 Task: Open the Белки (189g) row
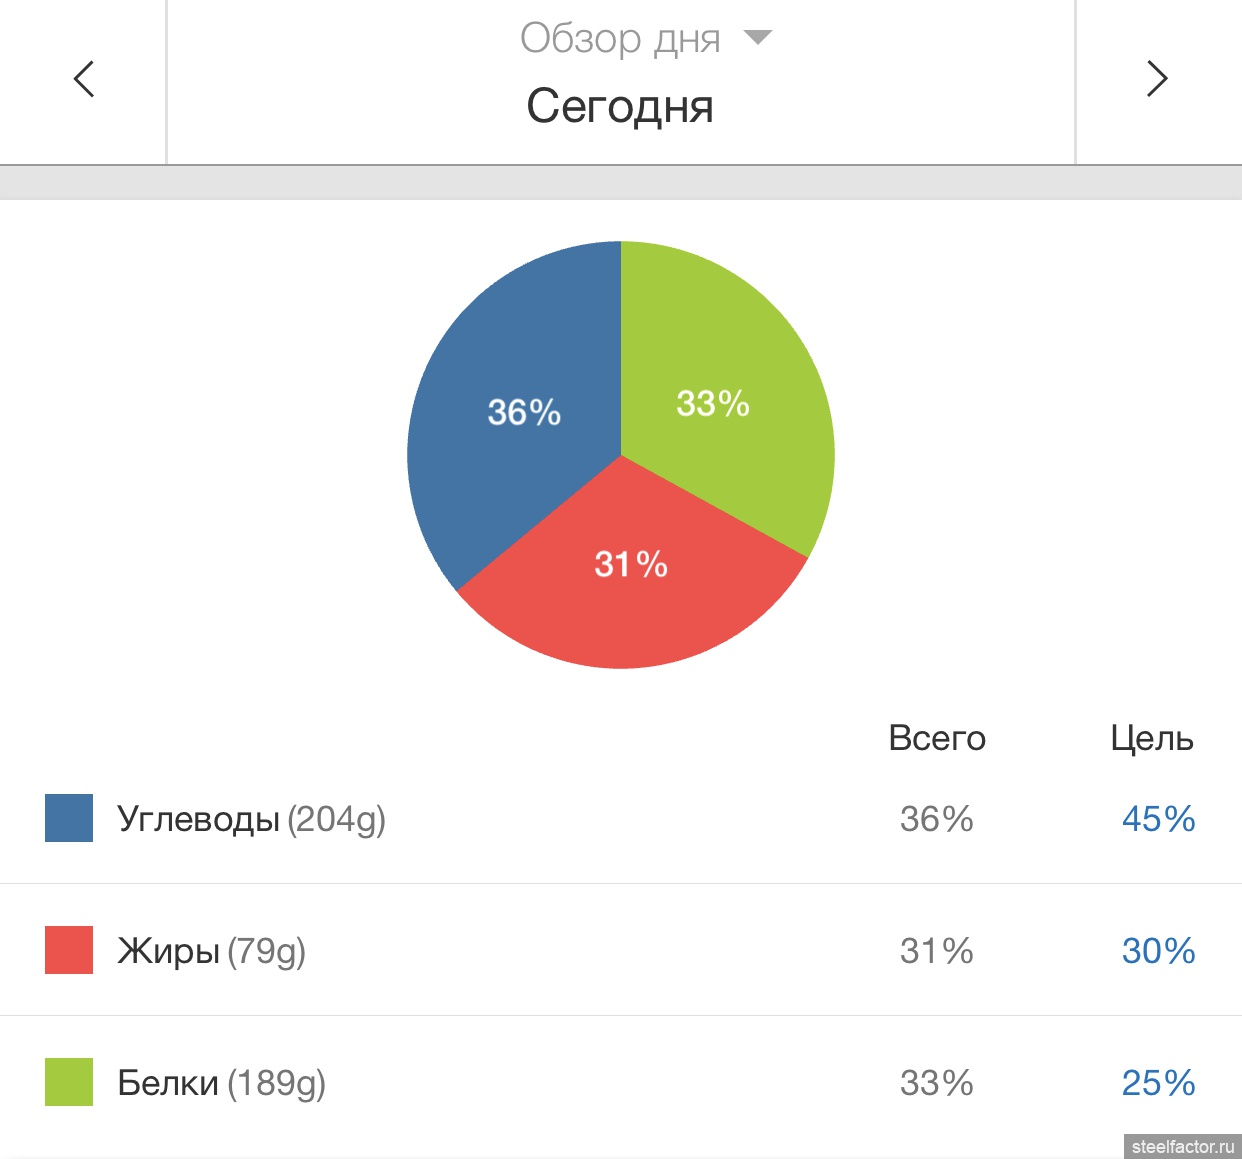tap(621, 1082)
